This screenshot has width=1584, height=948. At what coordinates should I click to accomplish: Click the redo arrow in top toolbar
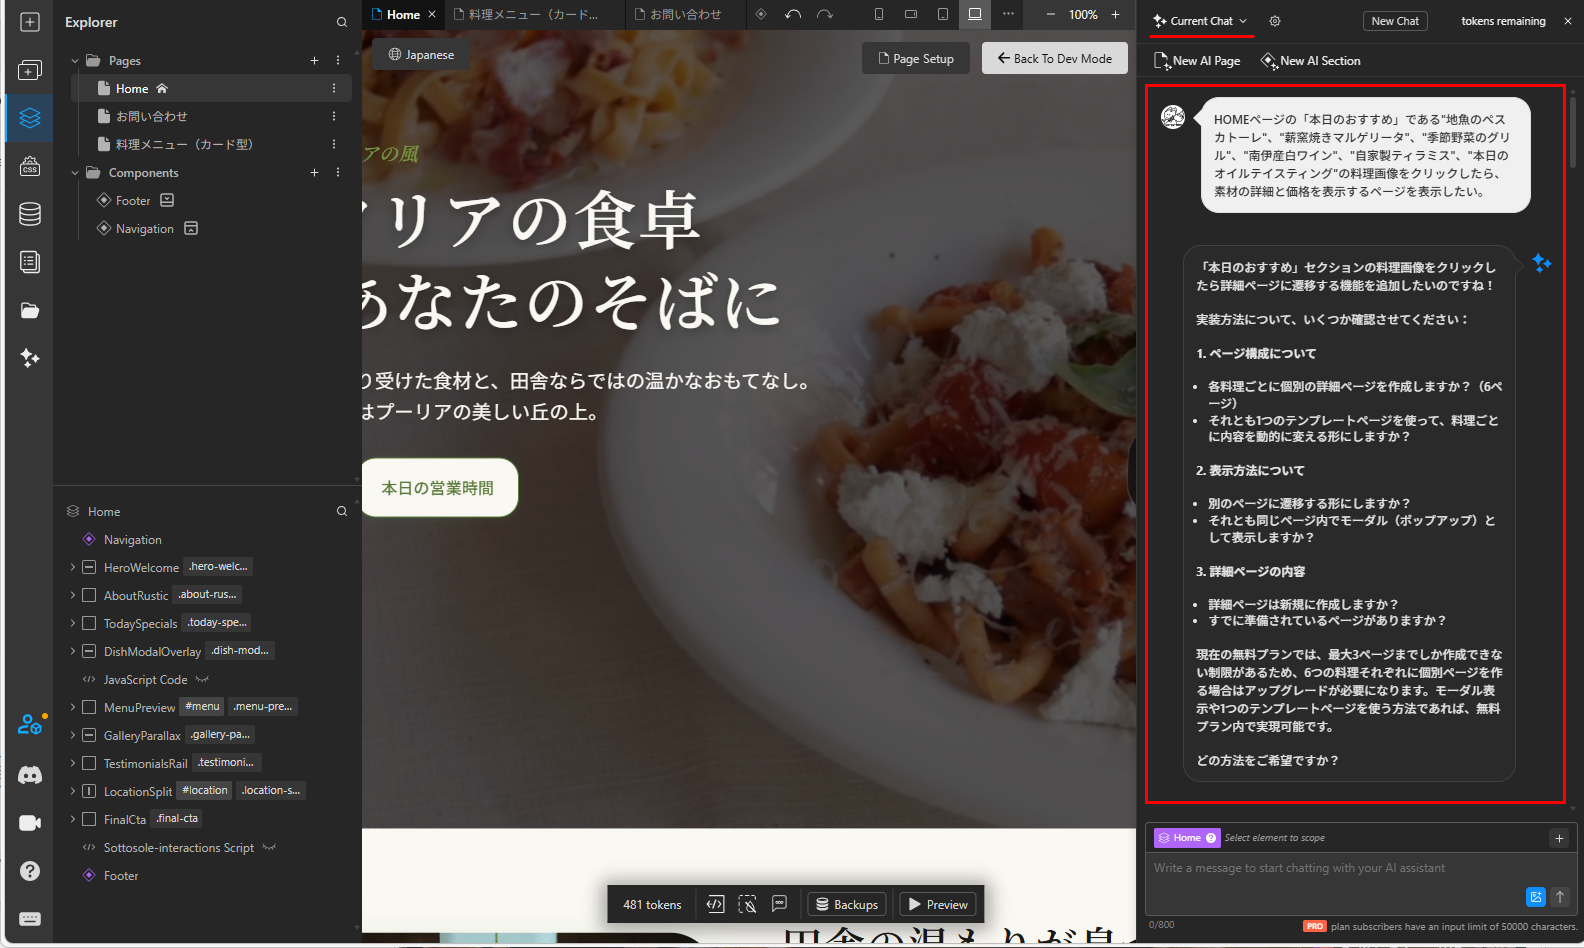click(824, 14)
